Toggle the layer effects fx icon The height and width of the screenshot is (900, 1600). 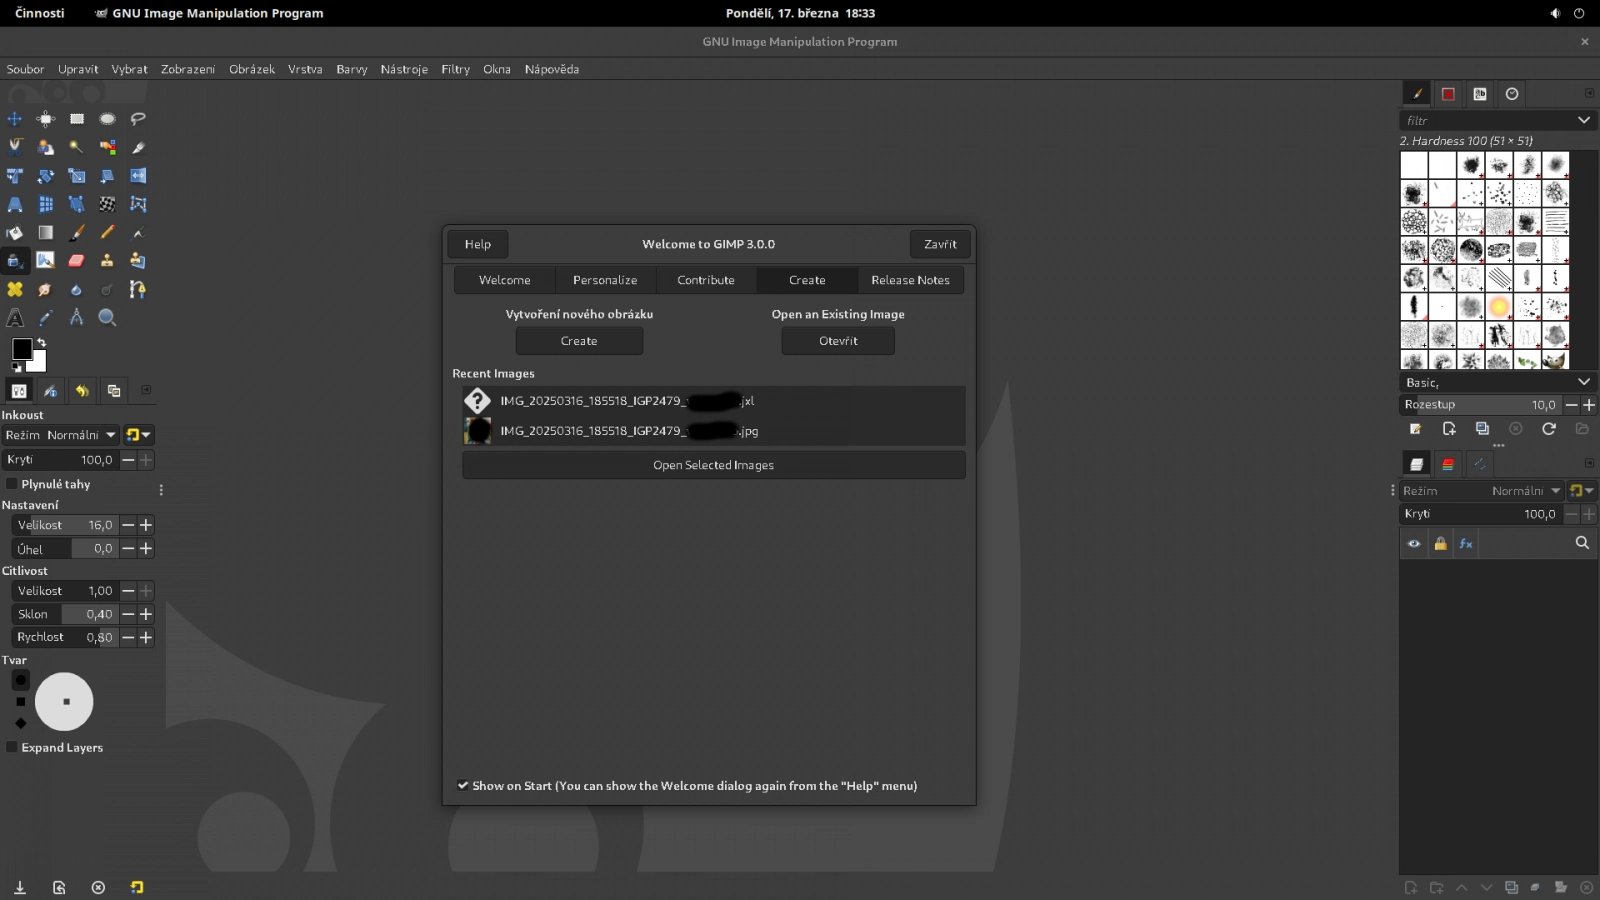point(1466,544)
